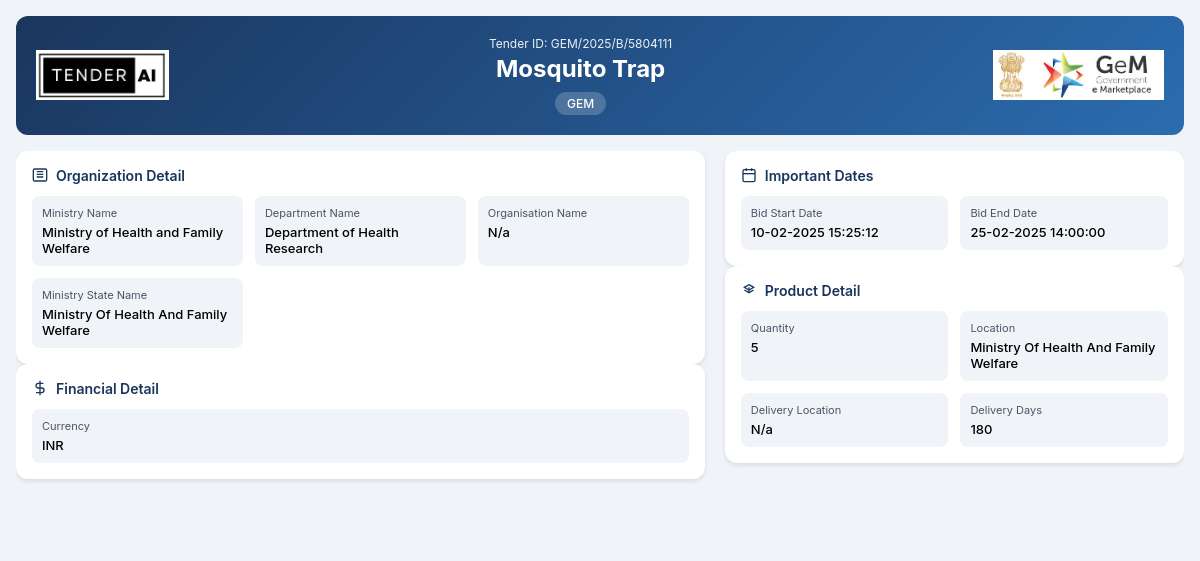Image resolution: width=1200 pixels, height=561 pixels.
Task: Click the Mosquito Trap heading
Action: (580, 68)
